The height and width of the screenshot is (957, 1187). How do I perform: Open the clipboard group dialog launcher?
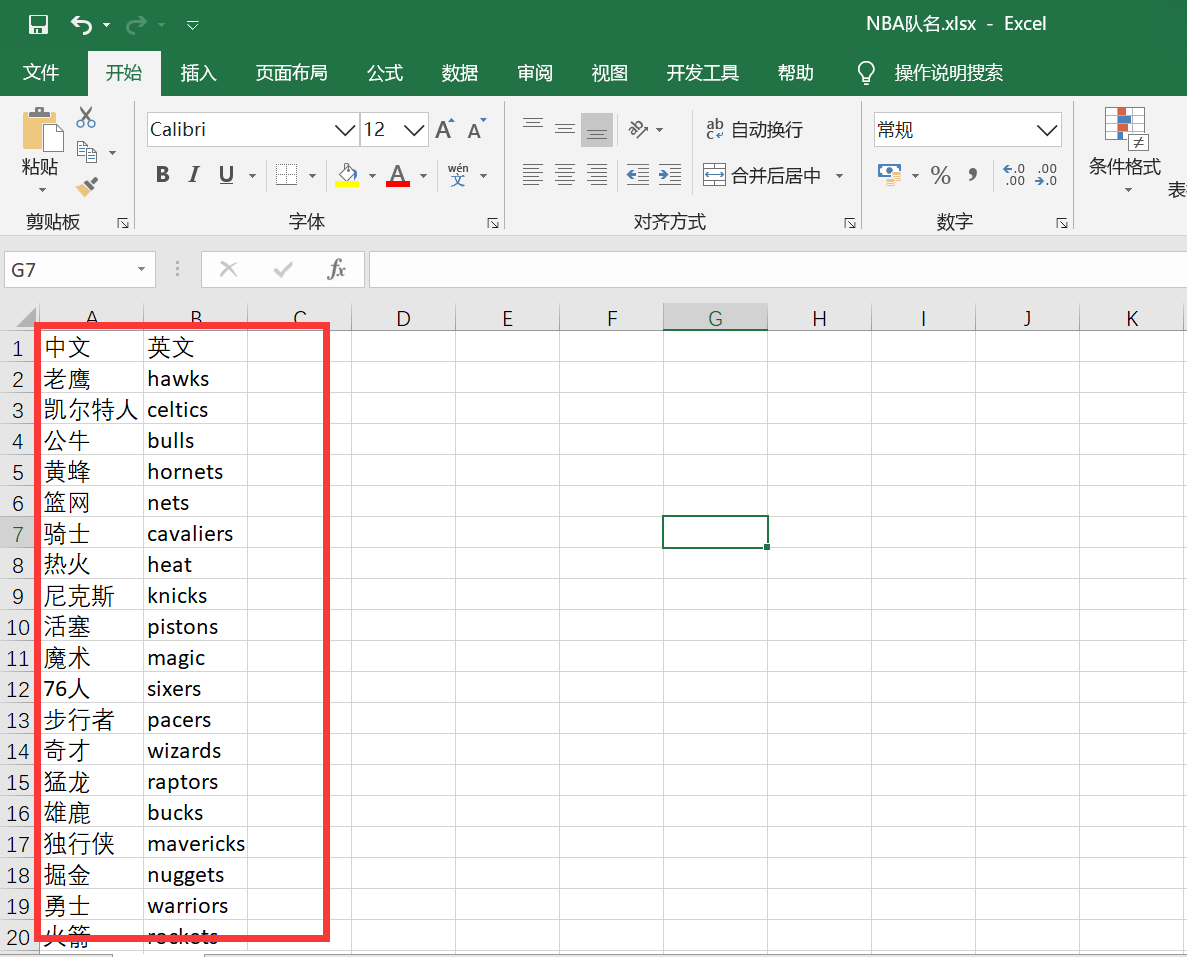coord(123,223)
